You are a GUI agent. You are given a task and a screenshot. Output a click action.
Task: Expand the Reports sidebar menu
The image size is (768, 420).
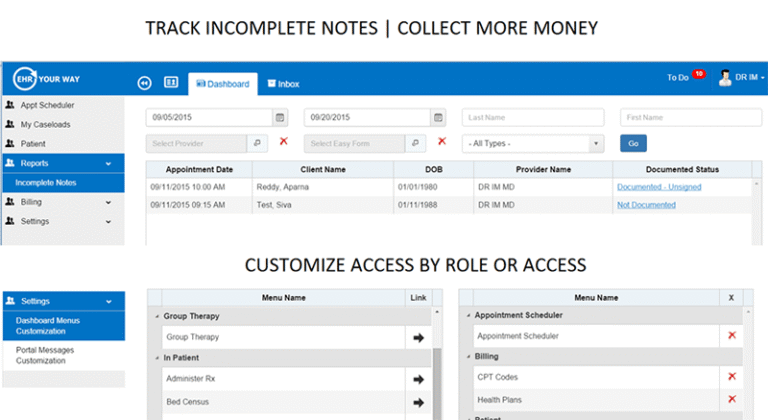[63, 163]
